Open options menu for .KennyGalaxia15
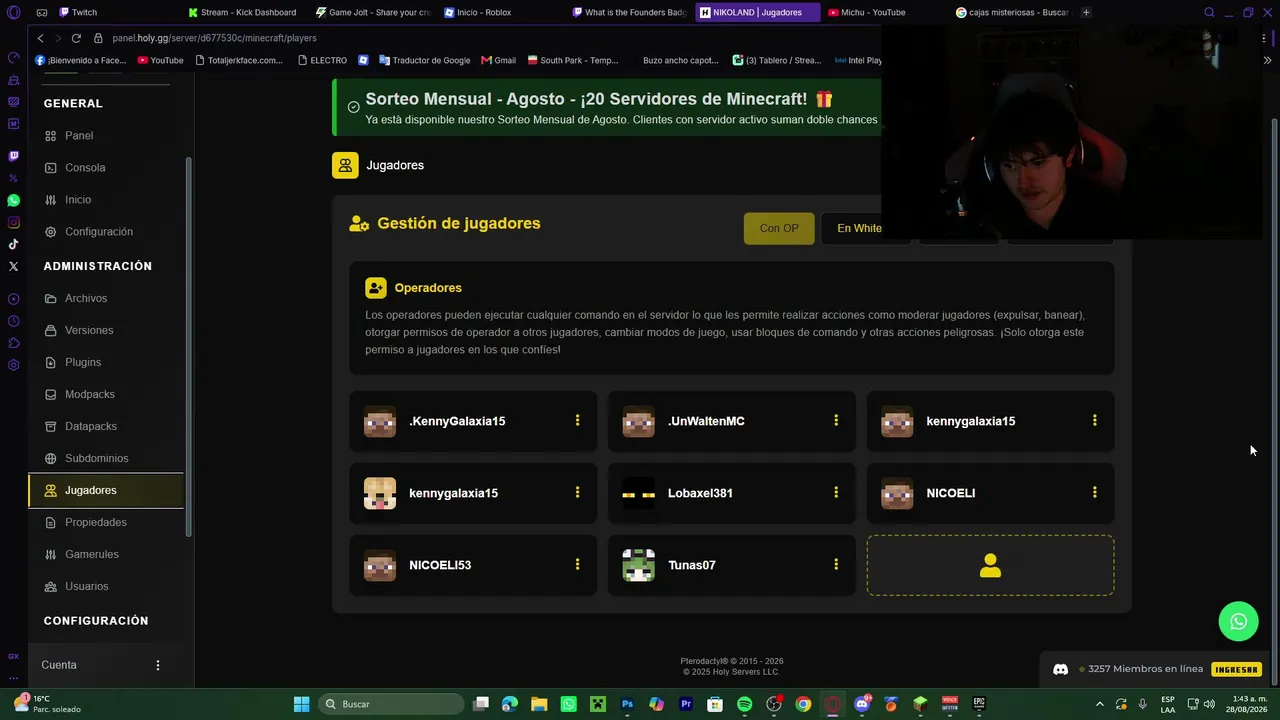 (x=577, y=421)
